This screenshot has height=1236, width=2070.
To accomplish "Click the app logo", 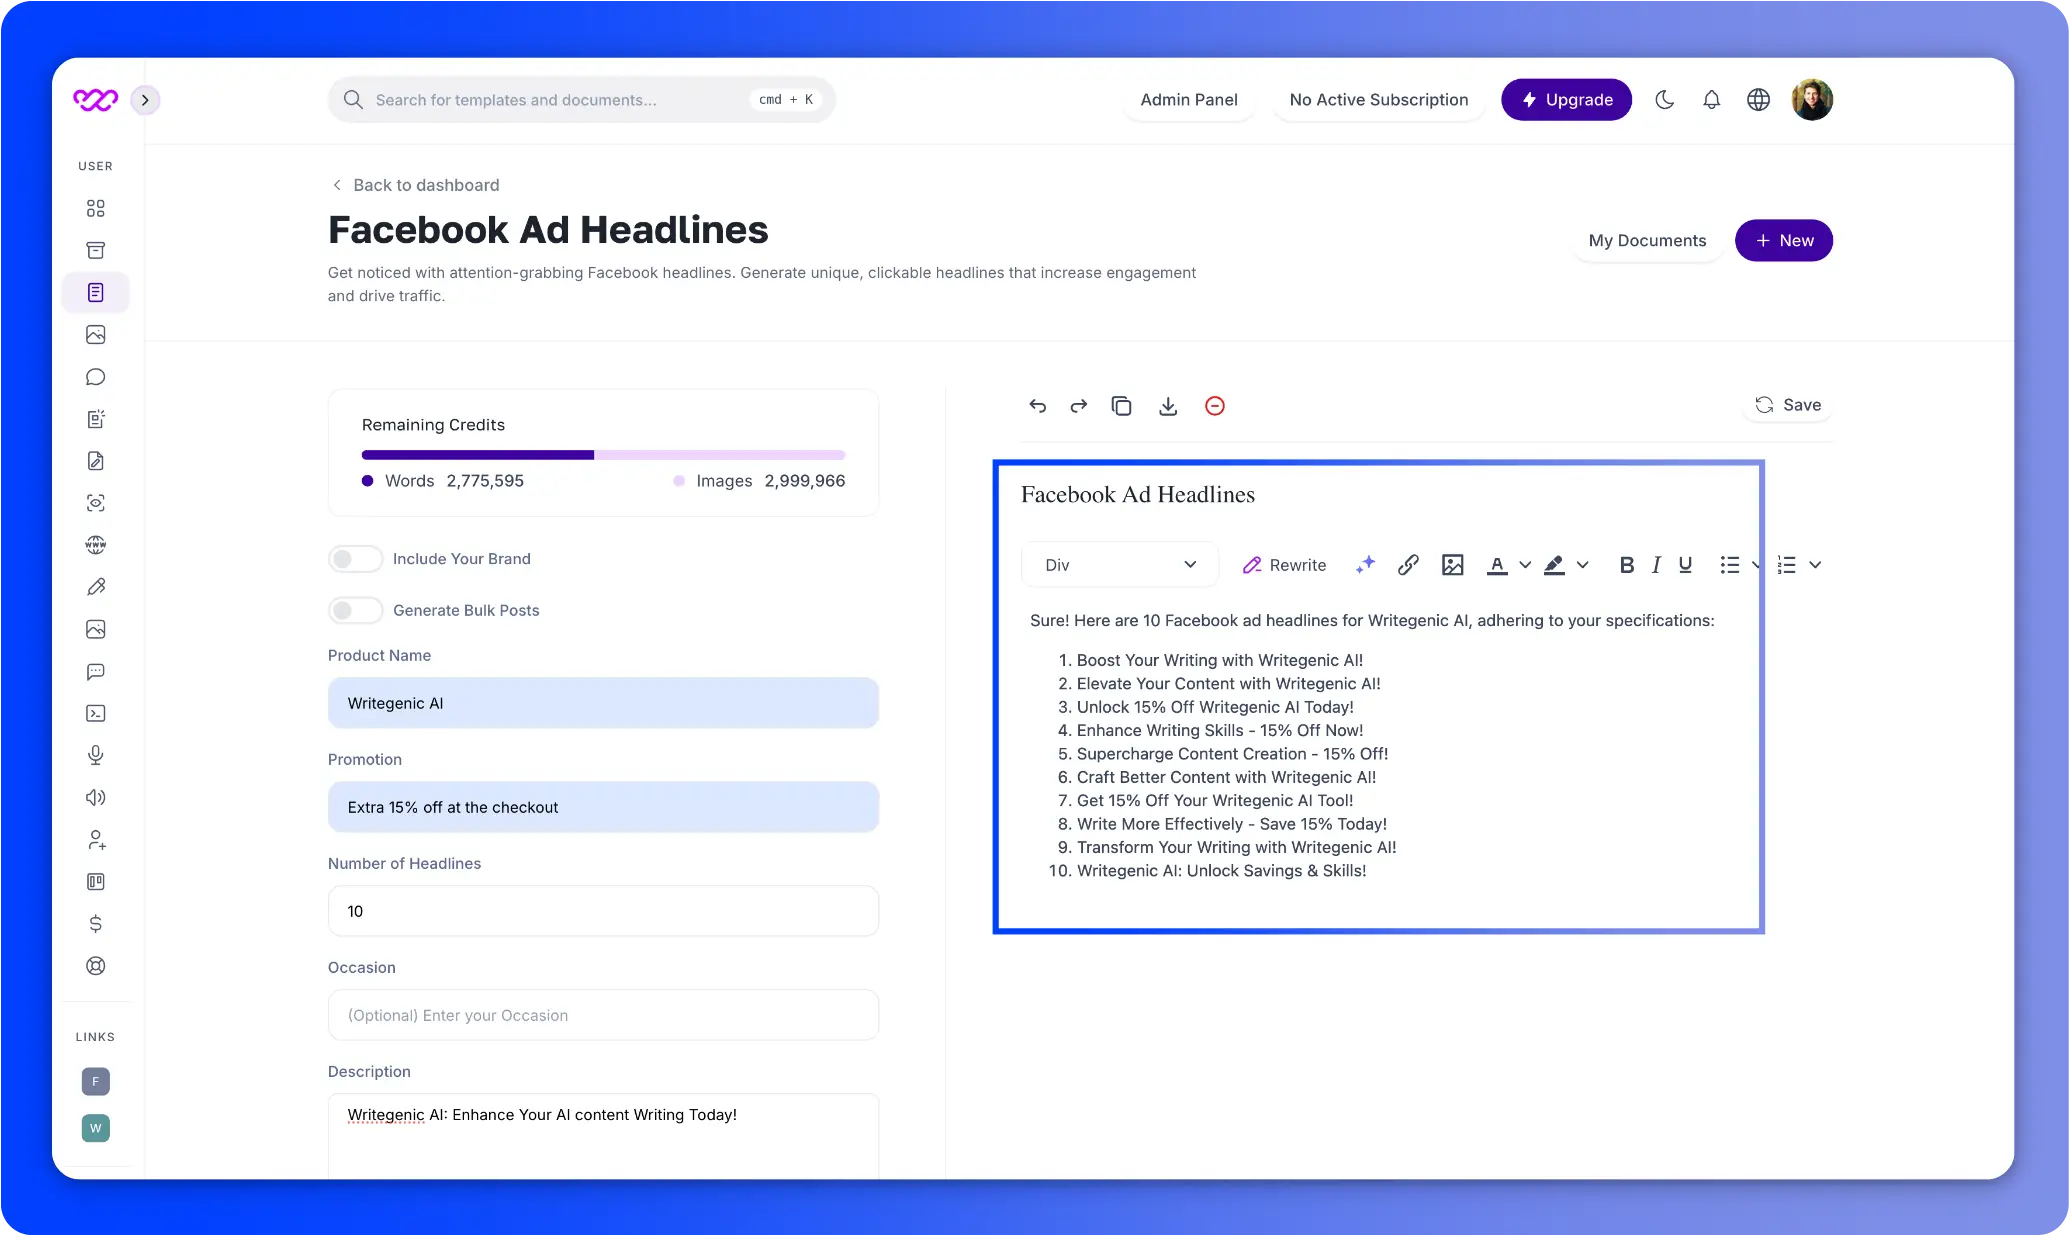I will click(x=95, y=100).
